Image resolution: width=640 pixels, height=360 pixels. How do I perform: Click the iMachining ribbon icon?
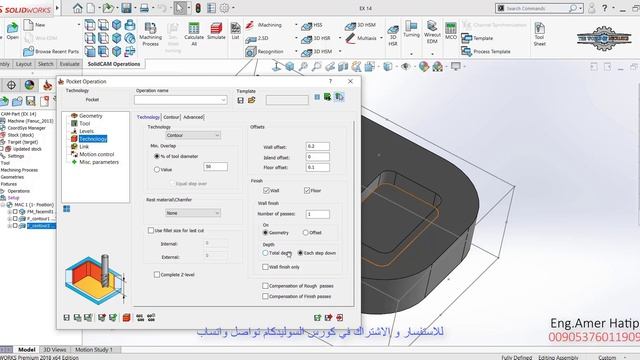[264, 25]
